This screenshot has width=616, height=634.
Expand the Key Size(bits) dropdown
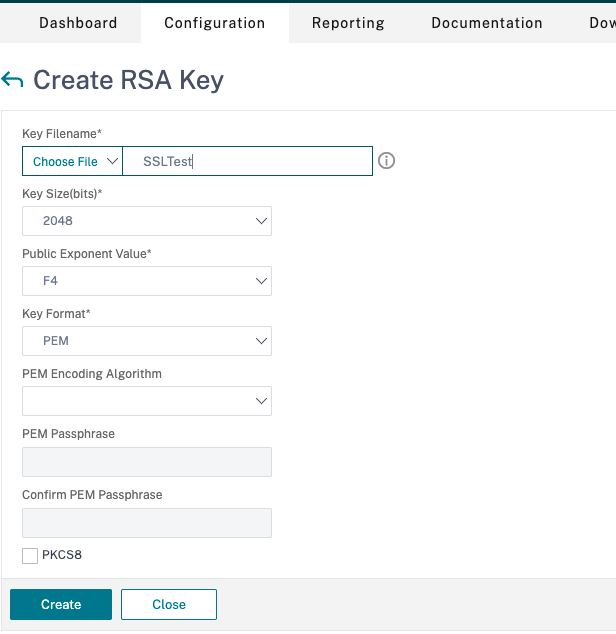(147, 221)
